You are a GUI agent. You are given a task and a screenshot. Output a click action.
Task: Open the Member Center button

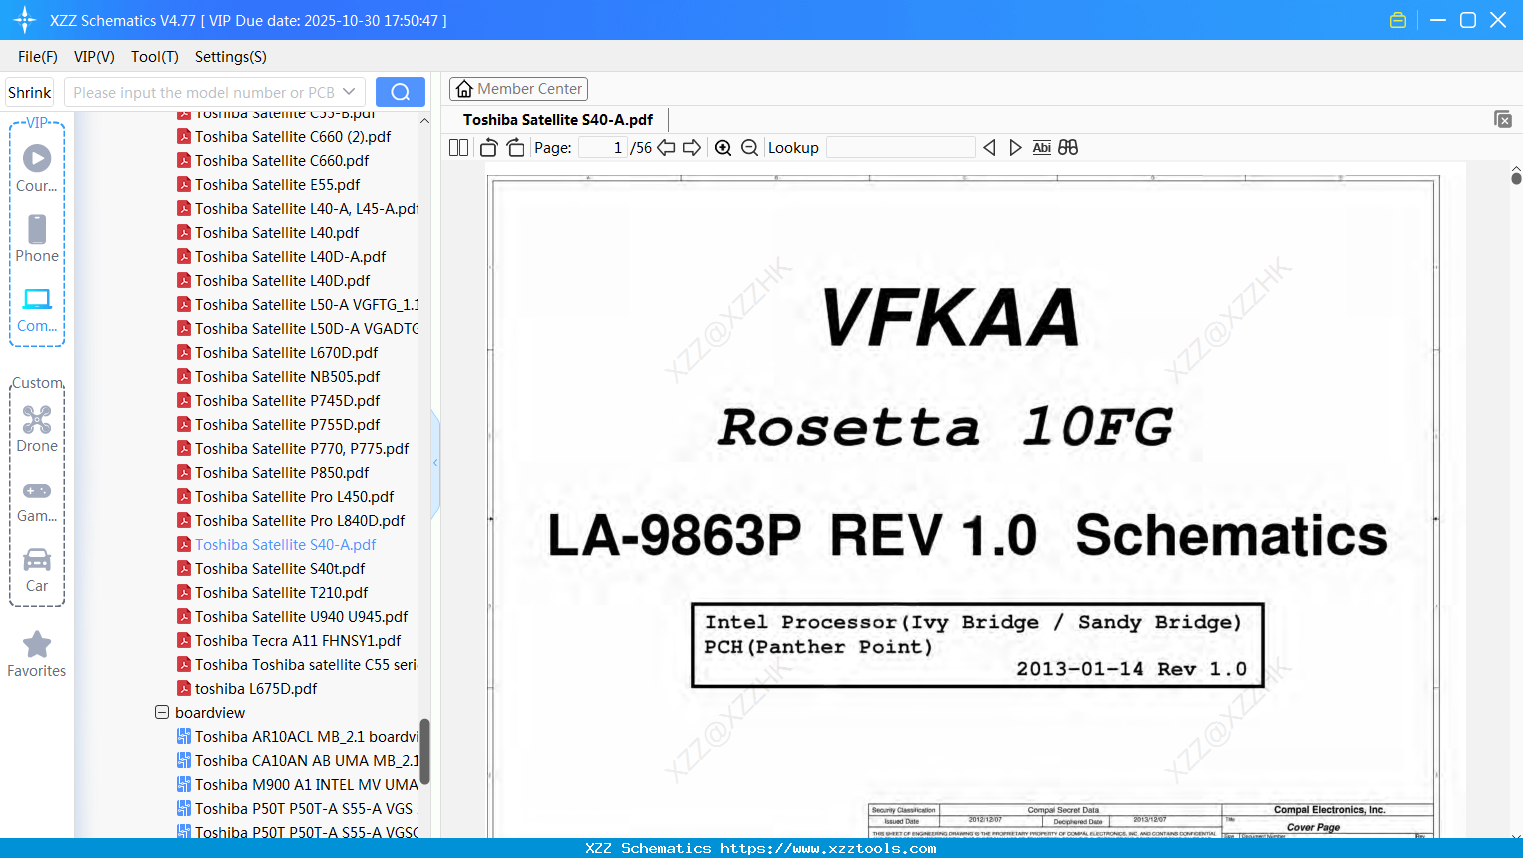518,89
